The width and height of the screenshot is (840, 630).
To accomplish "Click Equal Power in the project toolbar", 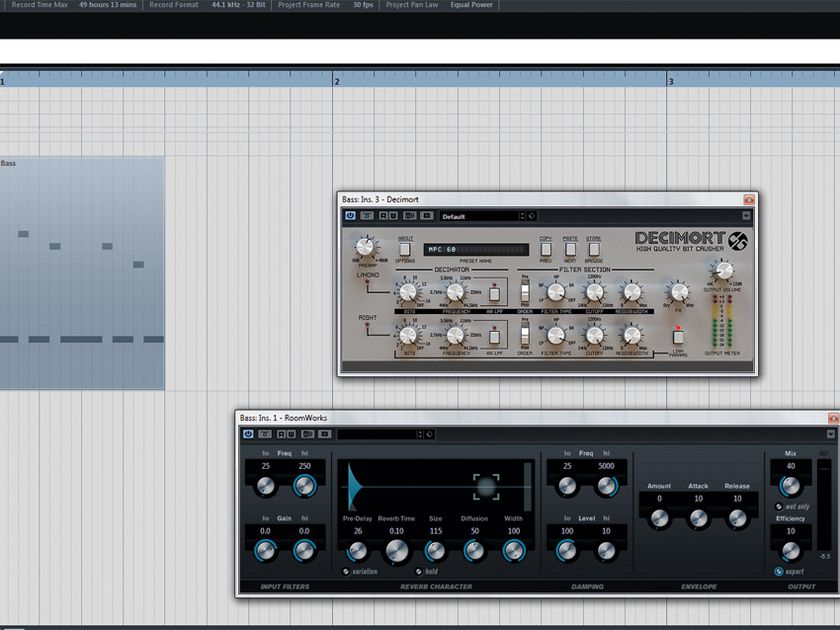I will coord(471,5).
